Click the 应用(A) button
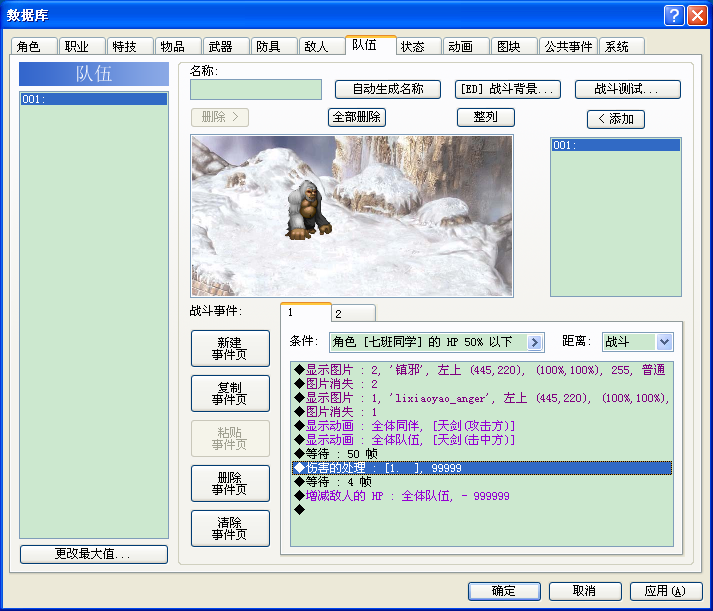This screenshot has height=611, width=713. coord(666,591)
